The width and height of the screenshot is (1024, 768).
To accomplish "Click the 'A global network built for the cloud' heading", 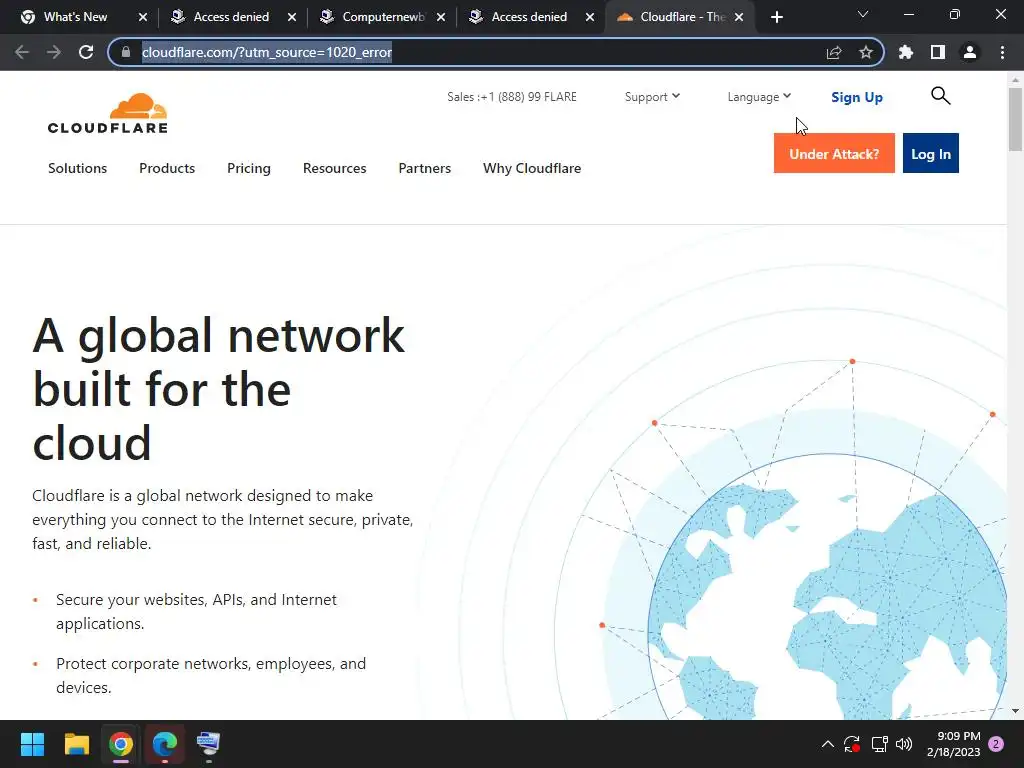I will coord(218,389).
